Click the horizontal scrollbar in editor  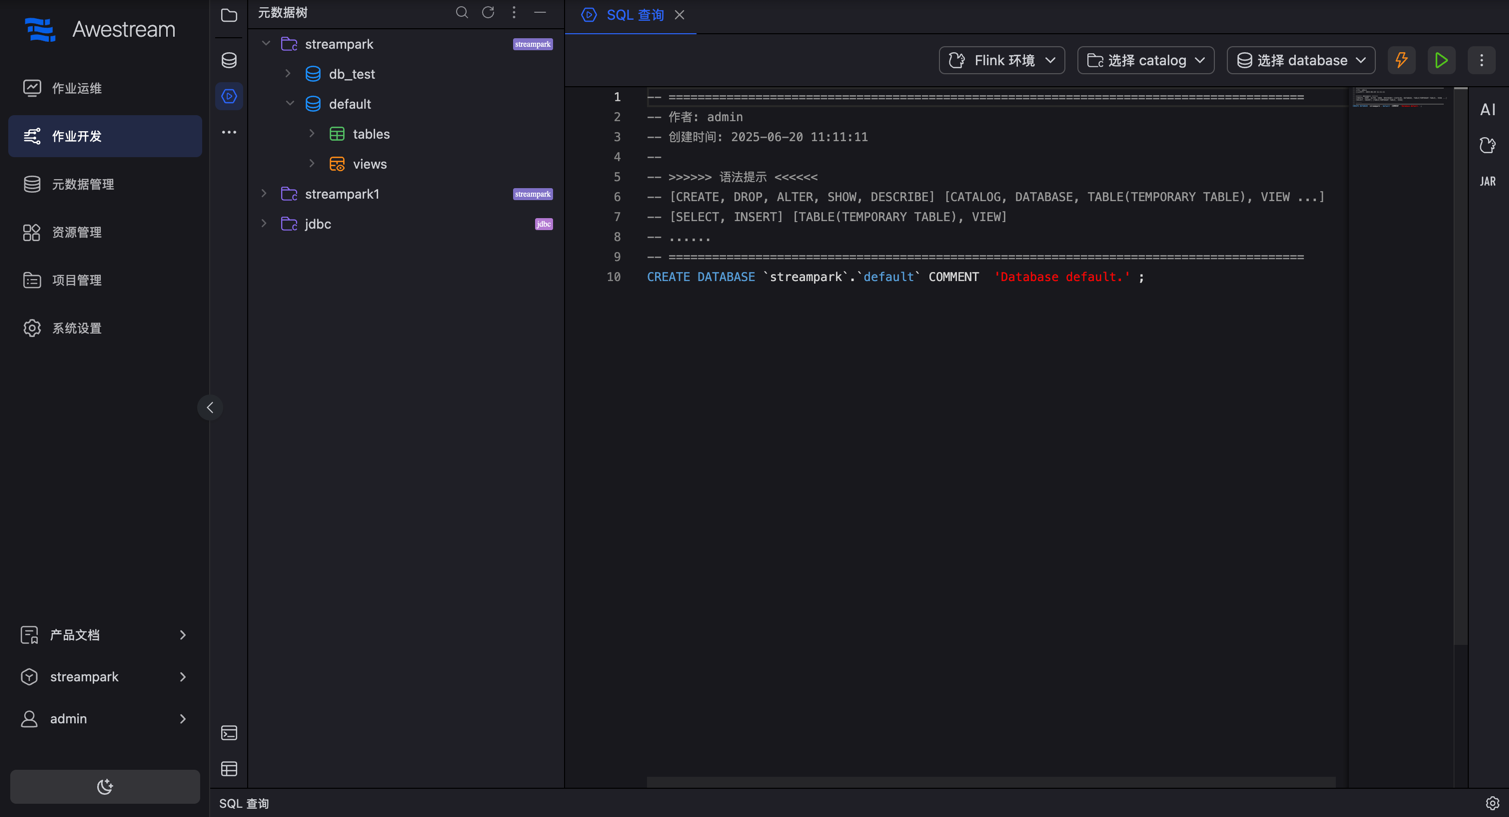[990, 781]
